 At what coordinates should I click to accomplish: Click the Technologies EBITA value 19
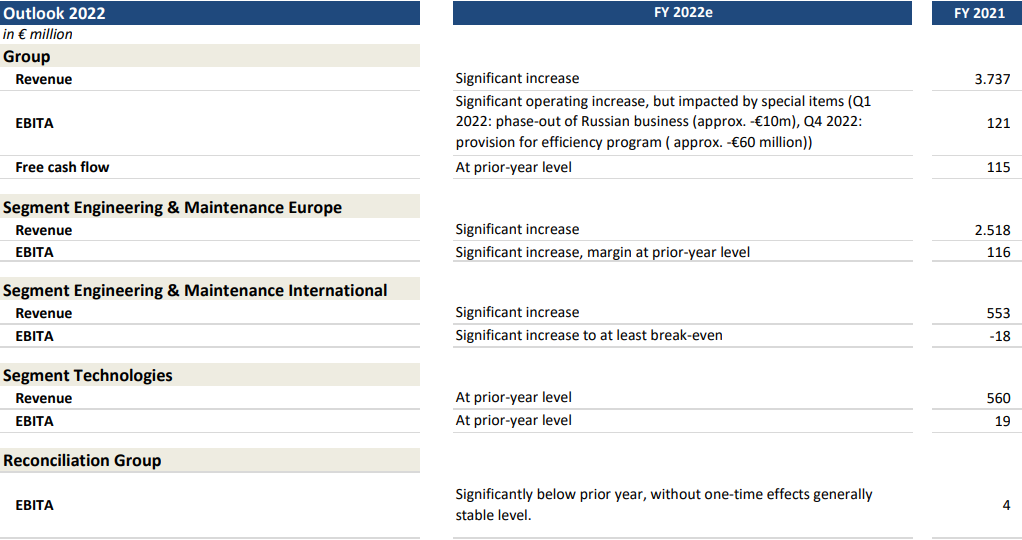click(x=1002, y=421)
